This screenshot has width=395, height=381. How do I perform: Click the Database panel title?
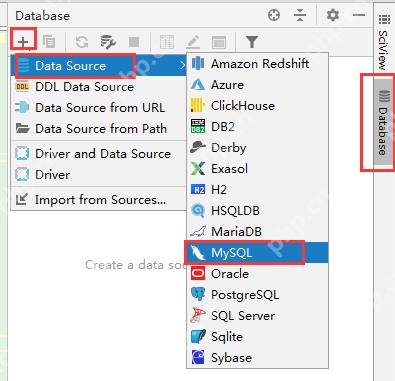point(43,16)
